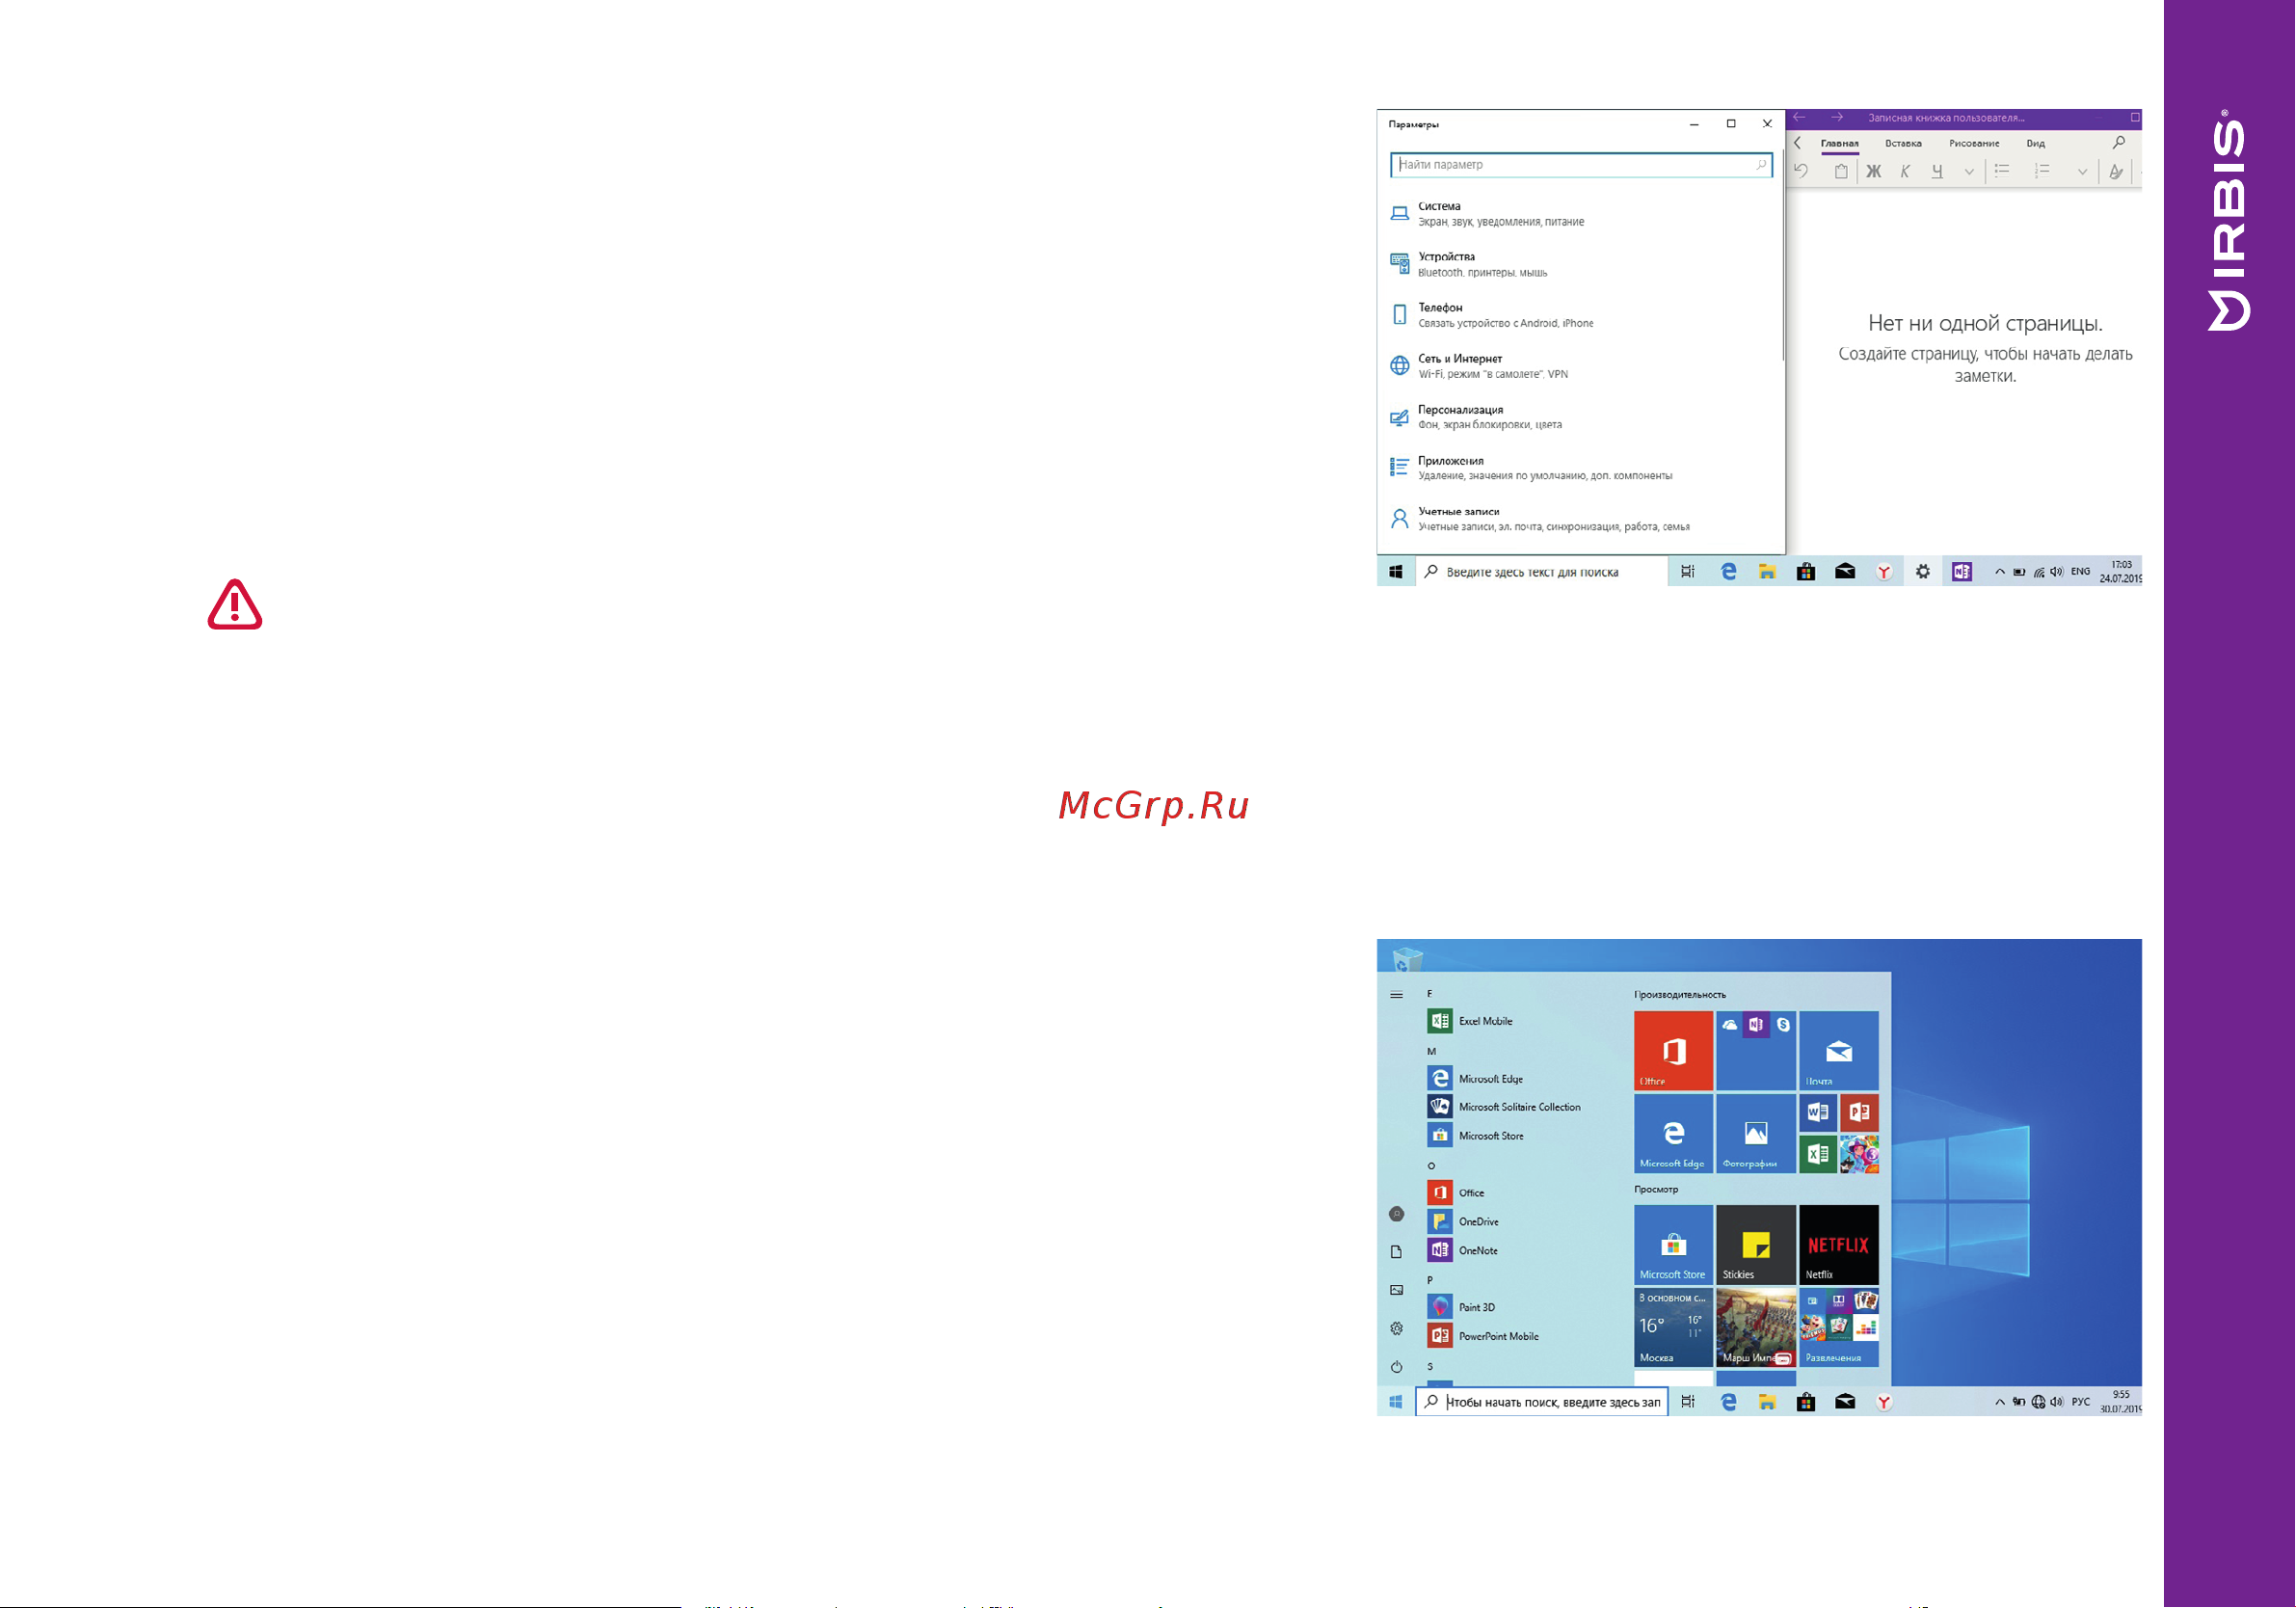The width and height of the screenshot is (2296, 1608).
Task: Toggle italic formatting in OneNote toolbar
Action: click(x=1905, y=172)
